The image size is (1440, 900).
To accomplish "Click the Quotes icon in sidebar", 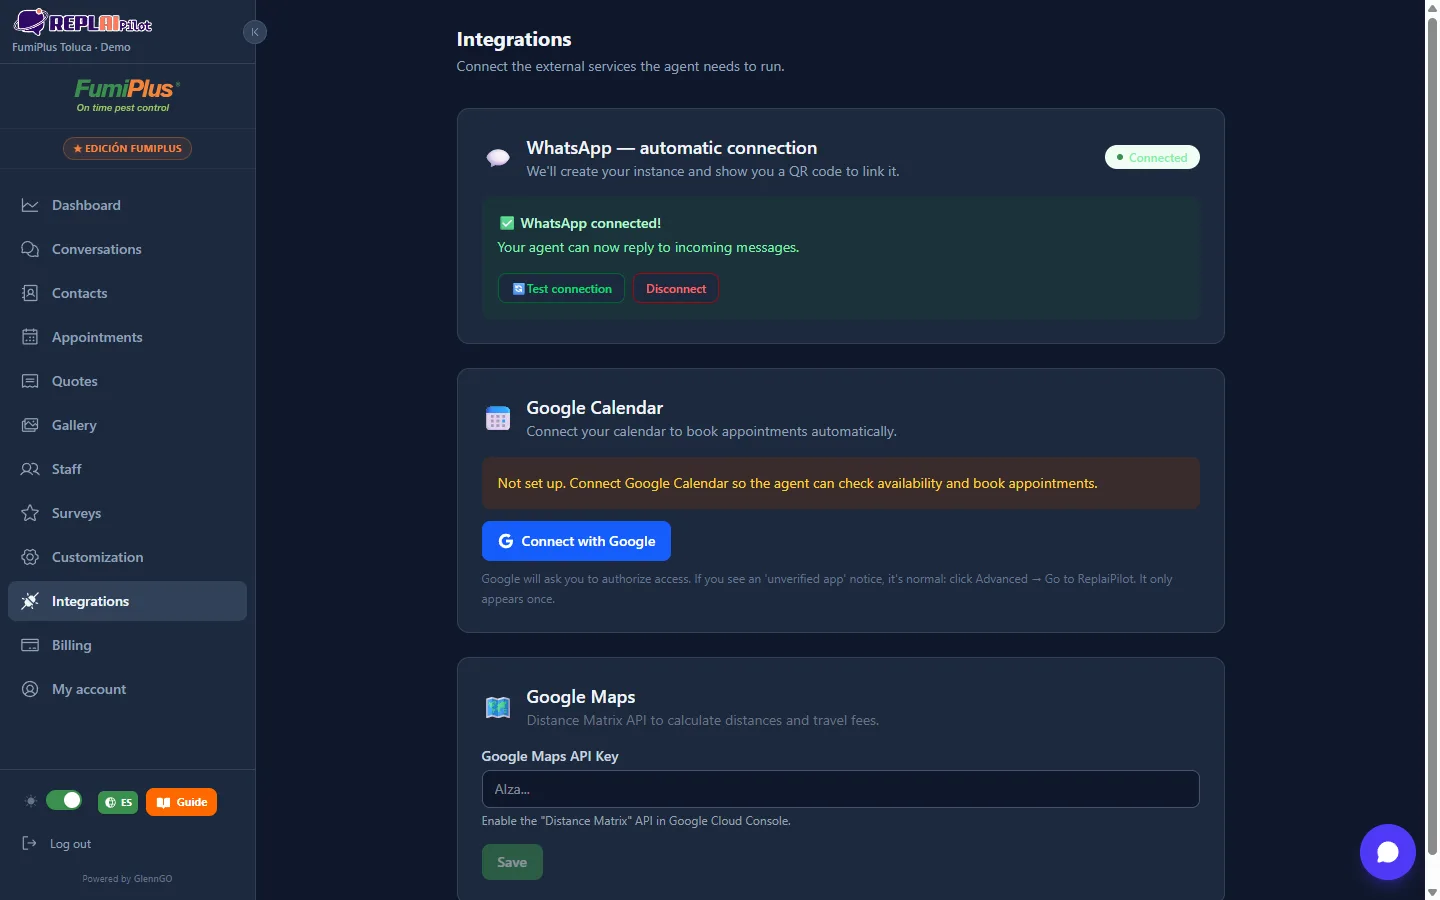I will pyautogui.click(x=30, y=381).
